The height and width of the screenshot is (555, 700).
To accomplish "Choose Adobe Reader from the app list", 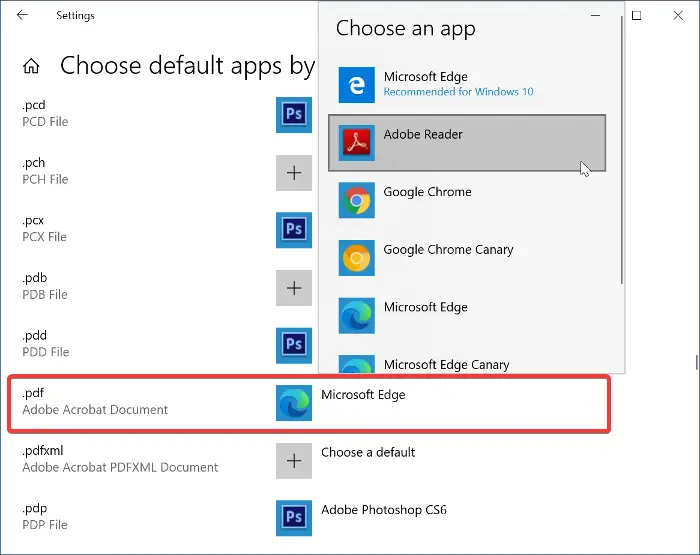I will 467,143.
